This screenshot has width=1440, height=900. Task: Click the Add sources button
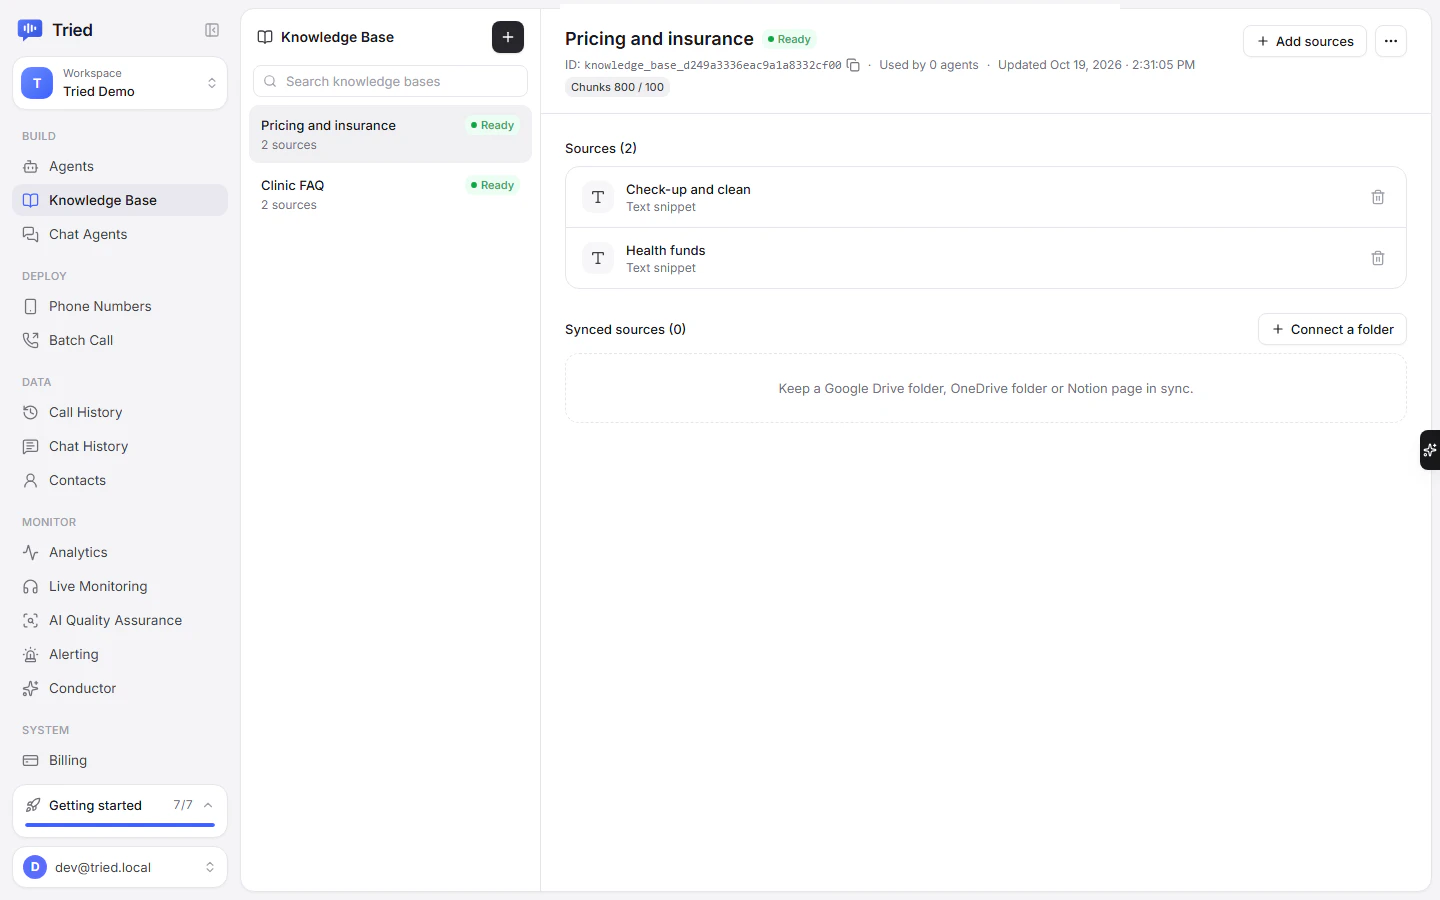tap(1305, 41)
